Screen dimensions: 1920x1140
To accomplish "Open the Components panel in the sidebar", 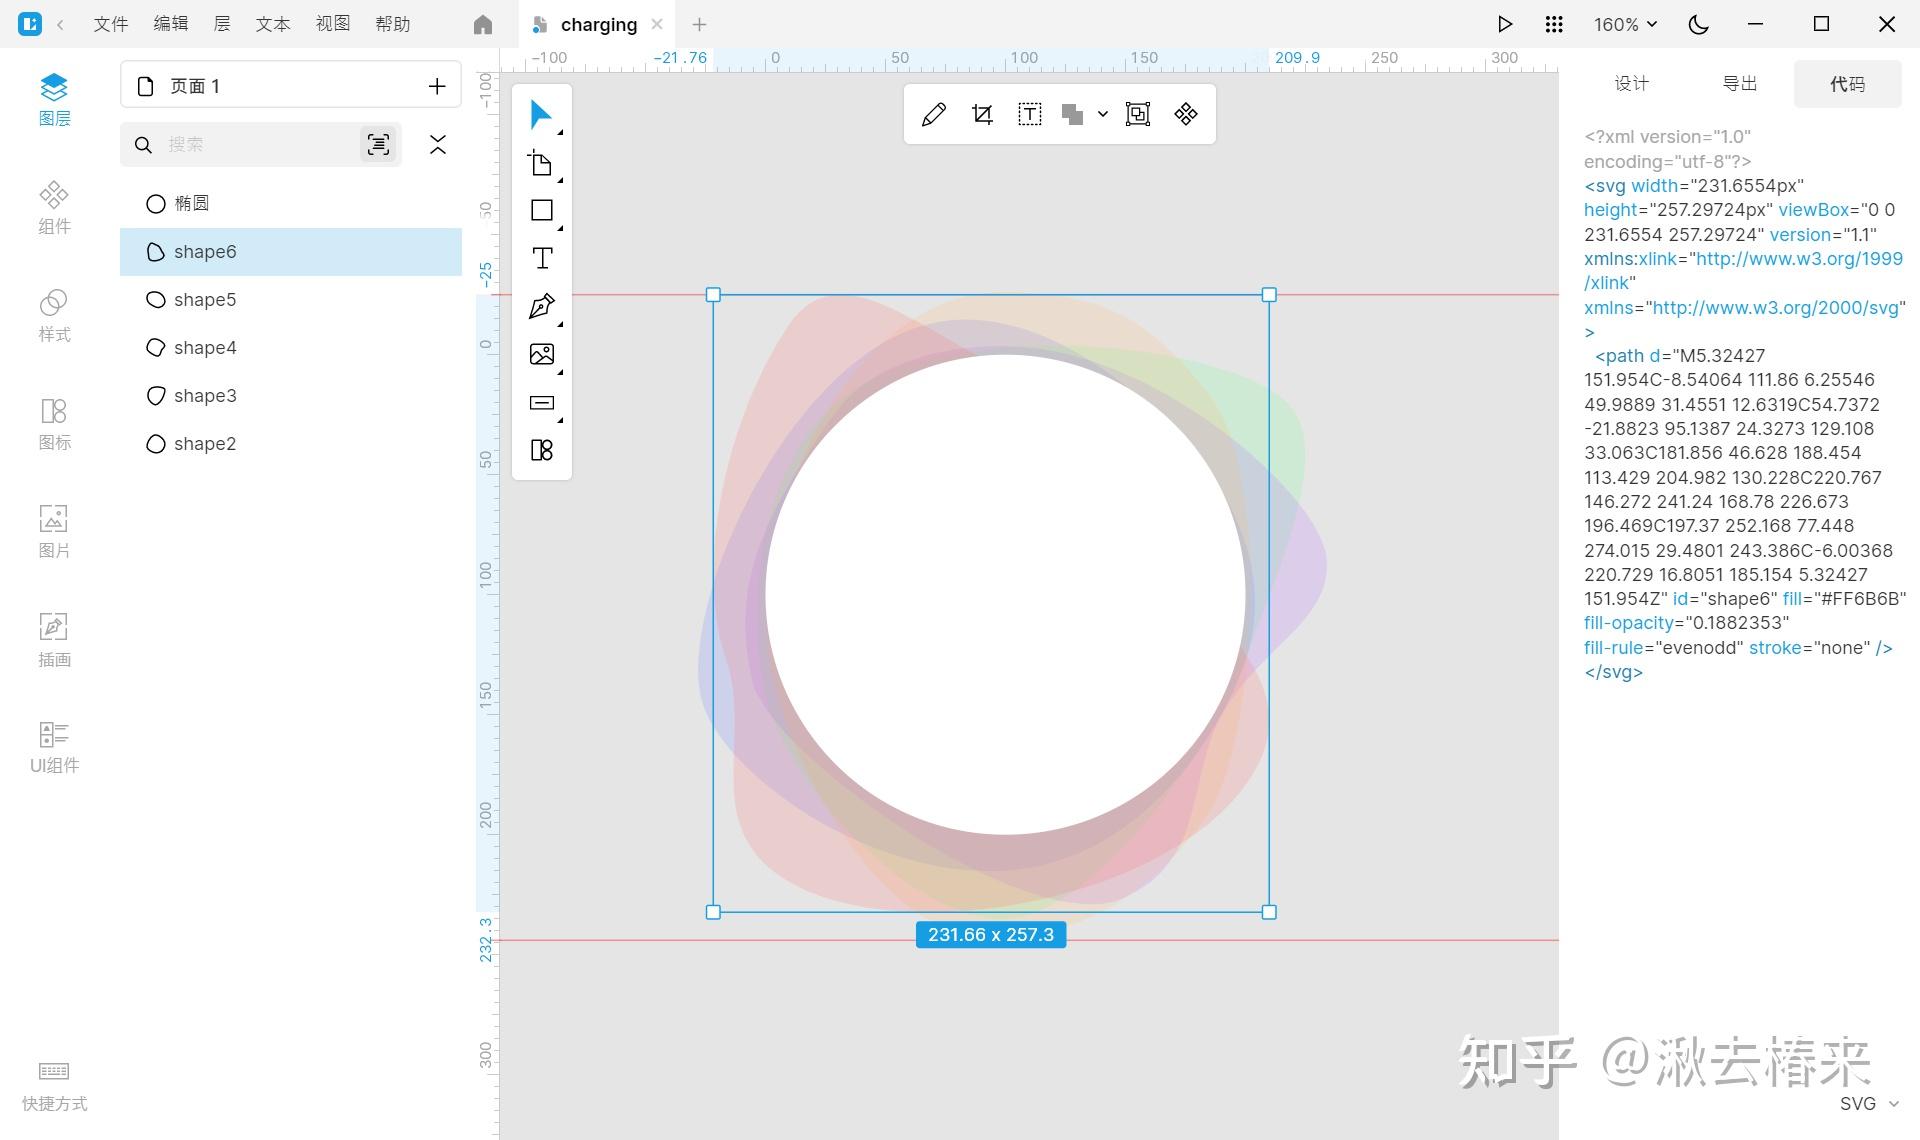I will point(54,207).
